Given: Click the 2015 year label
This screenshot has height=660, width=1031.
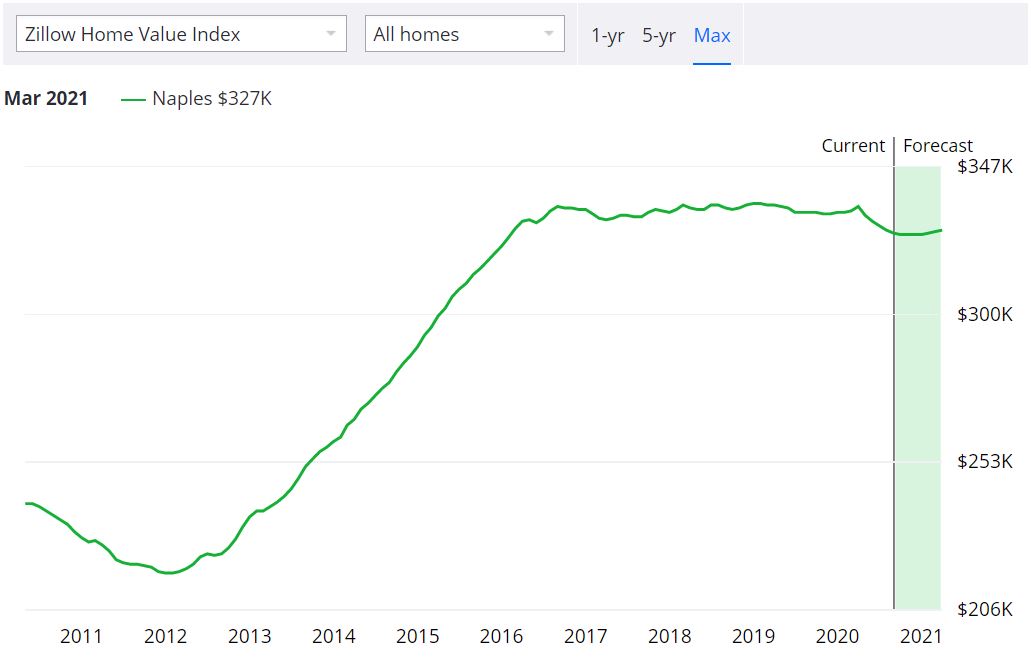Looking at the screenshot, I should coord(418,636).
